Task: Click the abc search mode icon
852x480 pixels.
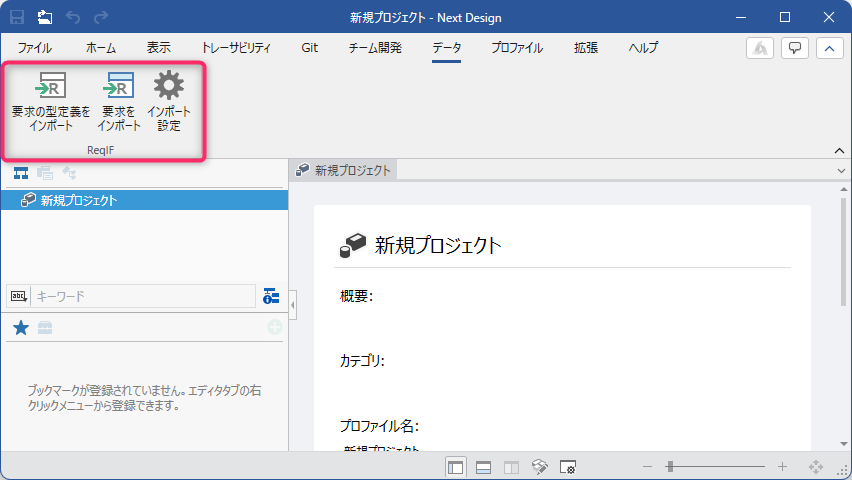Action: click(x=18, y=296)
